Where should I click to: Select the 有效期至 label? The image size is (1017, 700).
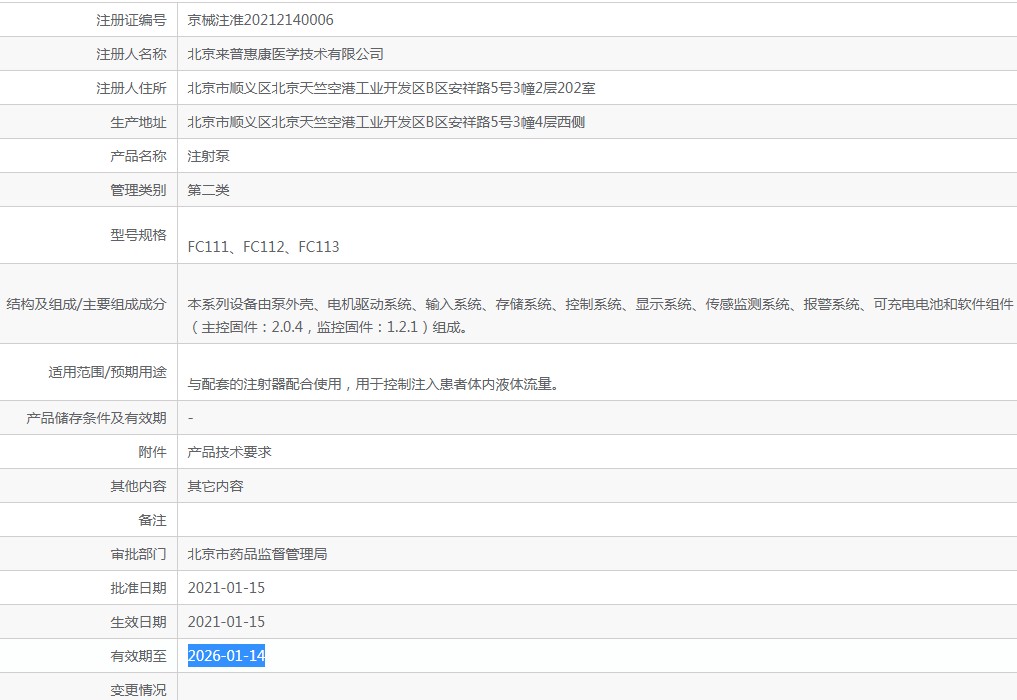138,656
